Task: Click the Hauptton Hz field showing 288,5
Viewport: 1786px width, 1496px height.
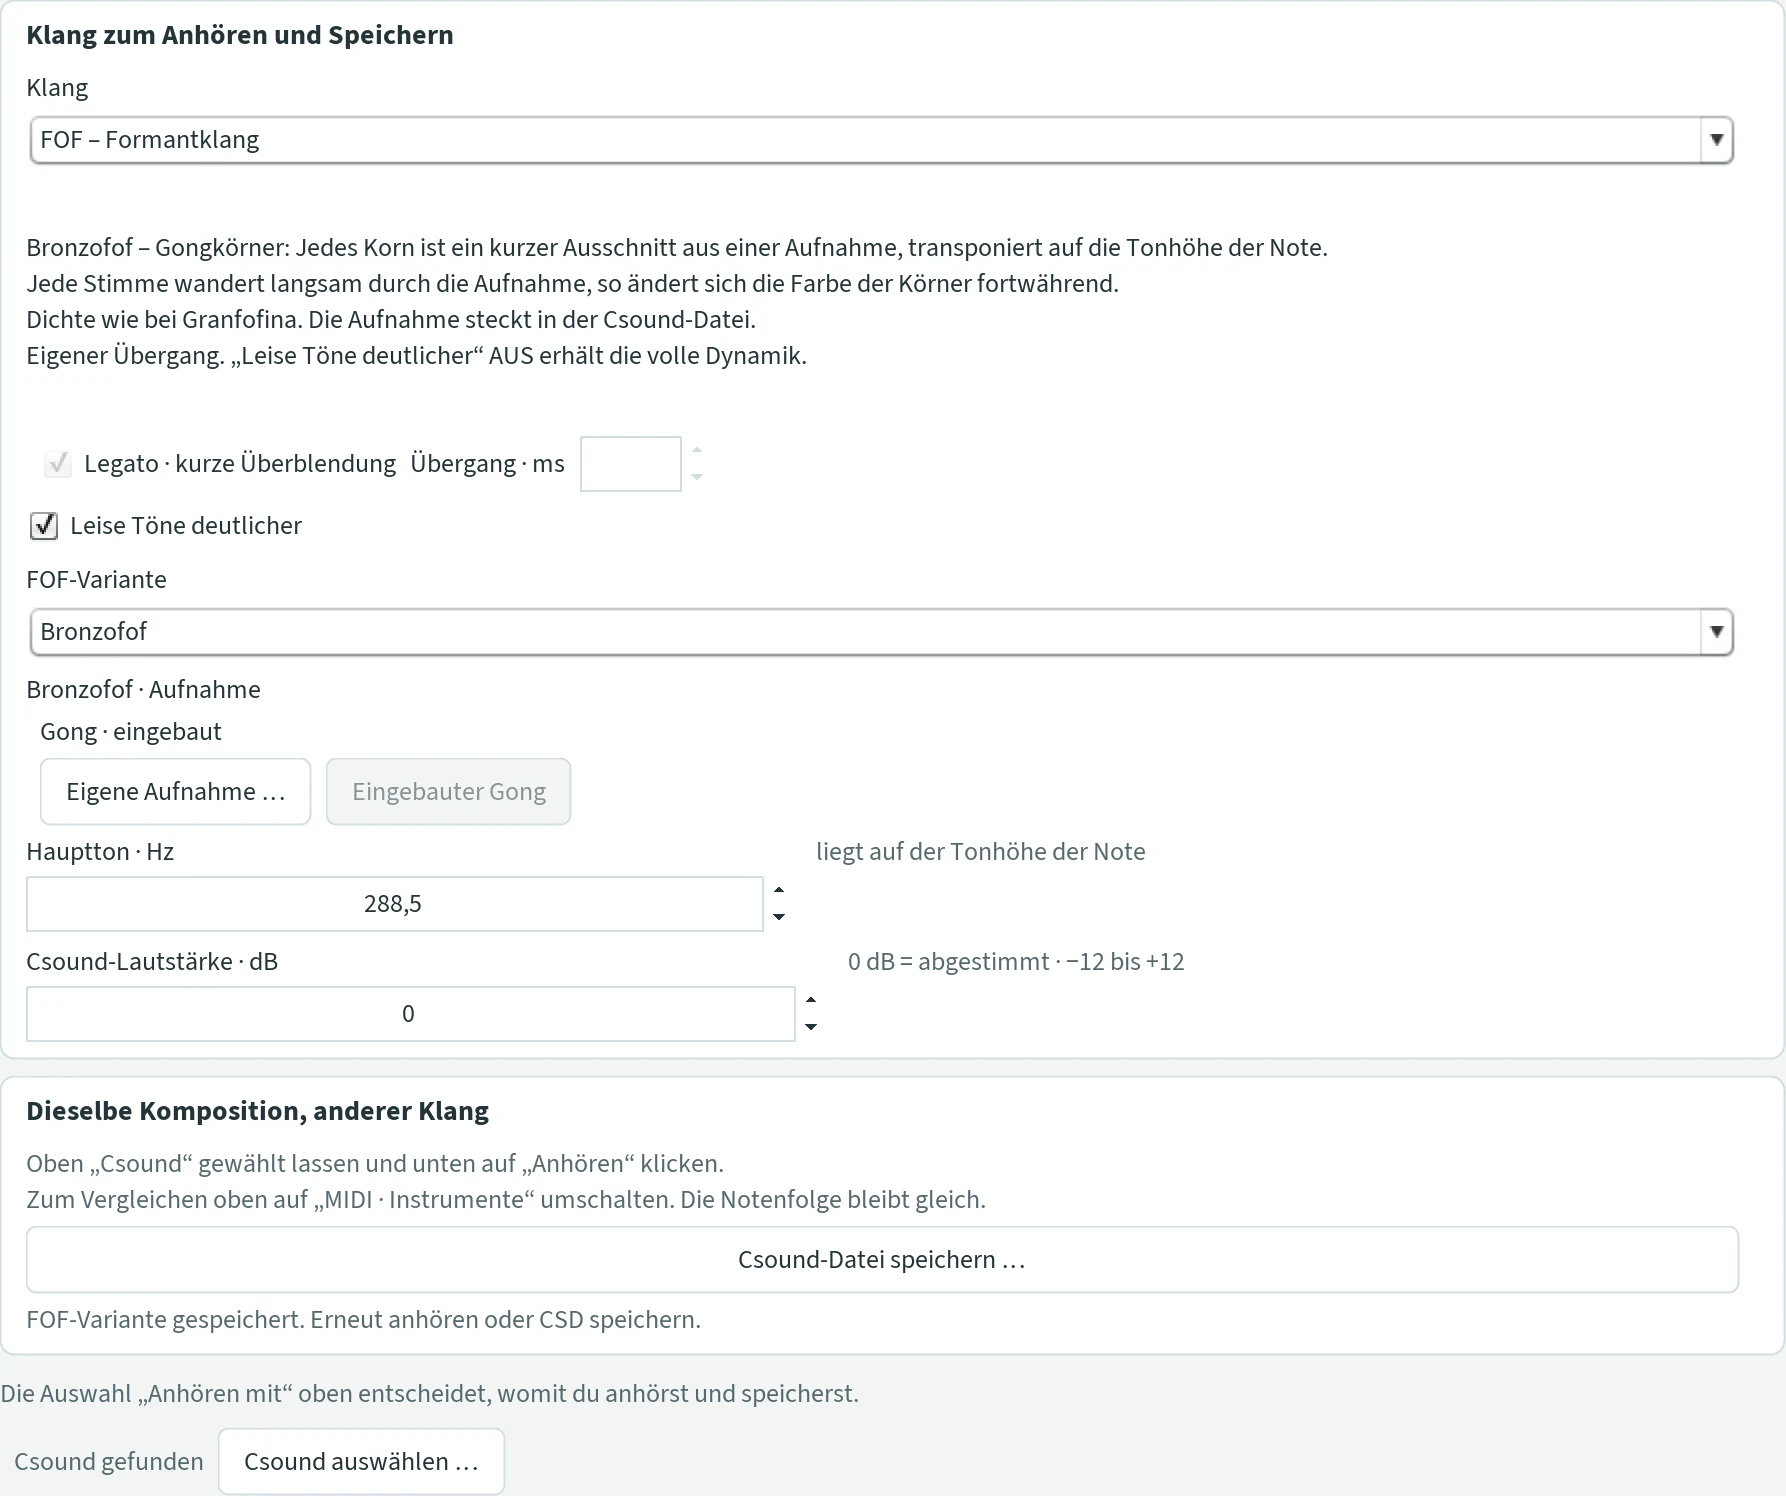Action: (395, 904)
